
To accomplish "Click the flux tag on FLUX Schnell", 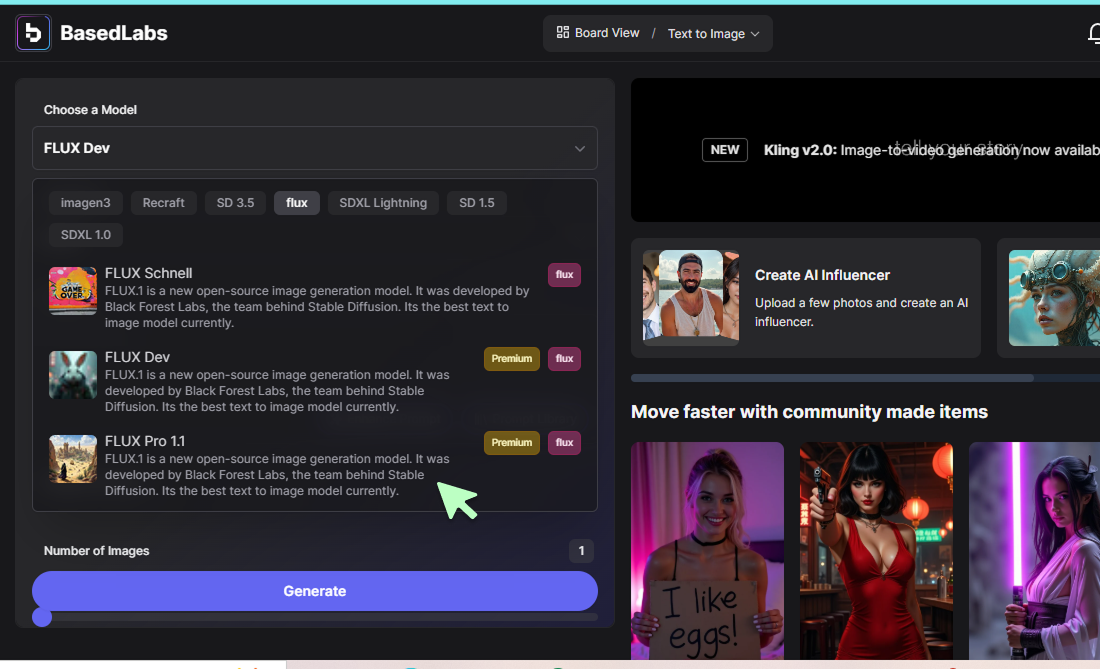I will pyautogui.click(x=564, y=275).
